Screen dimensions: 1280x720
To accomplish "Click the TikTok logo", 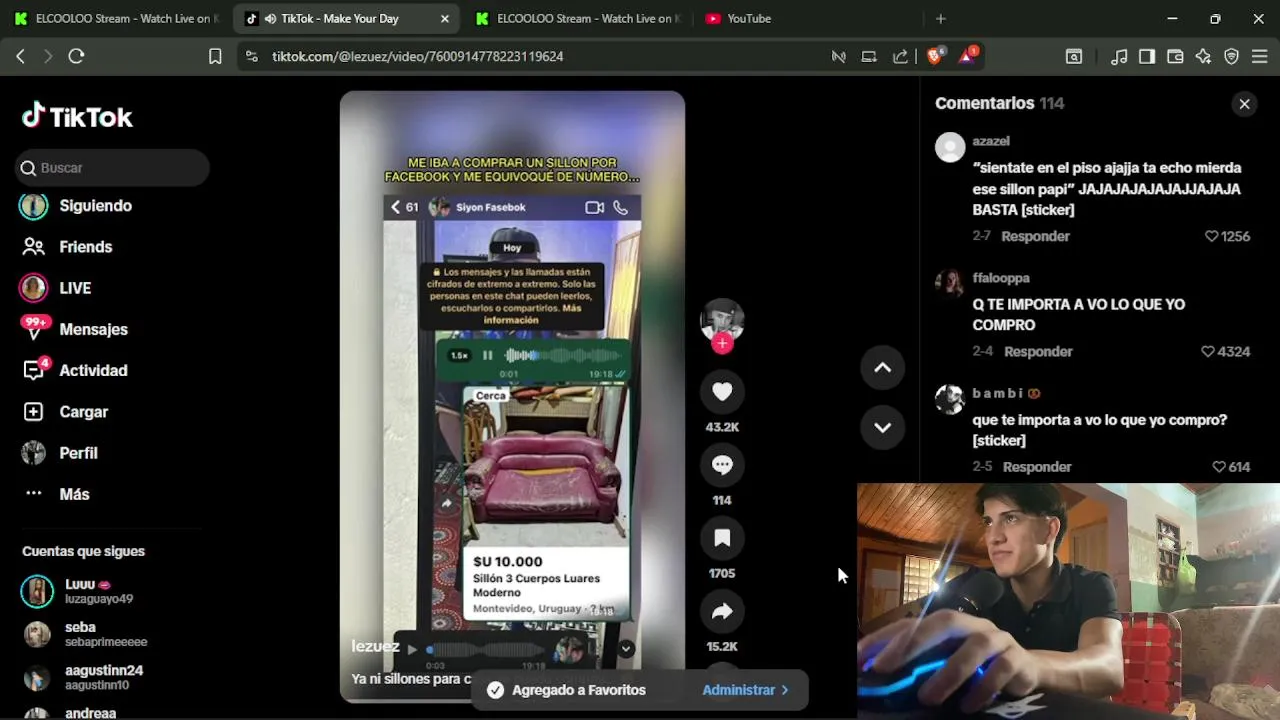I will pos(77,117).
